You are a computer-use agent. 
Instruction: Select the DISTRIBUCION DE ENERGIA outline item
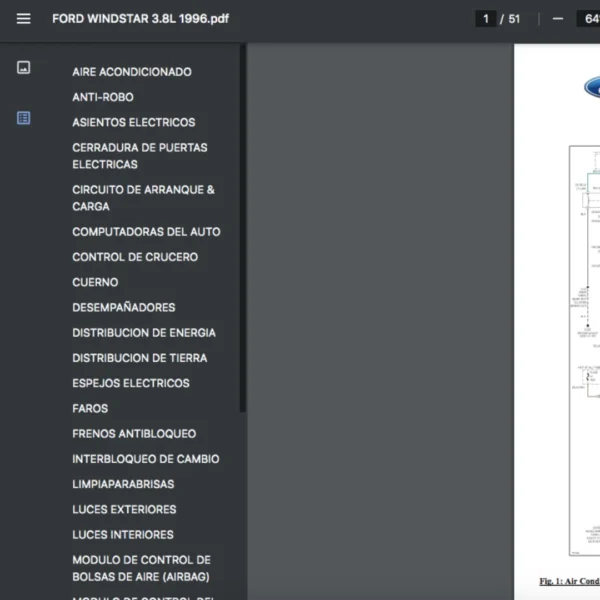pos(144,333)
